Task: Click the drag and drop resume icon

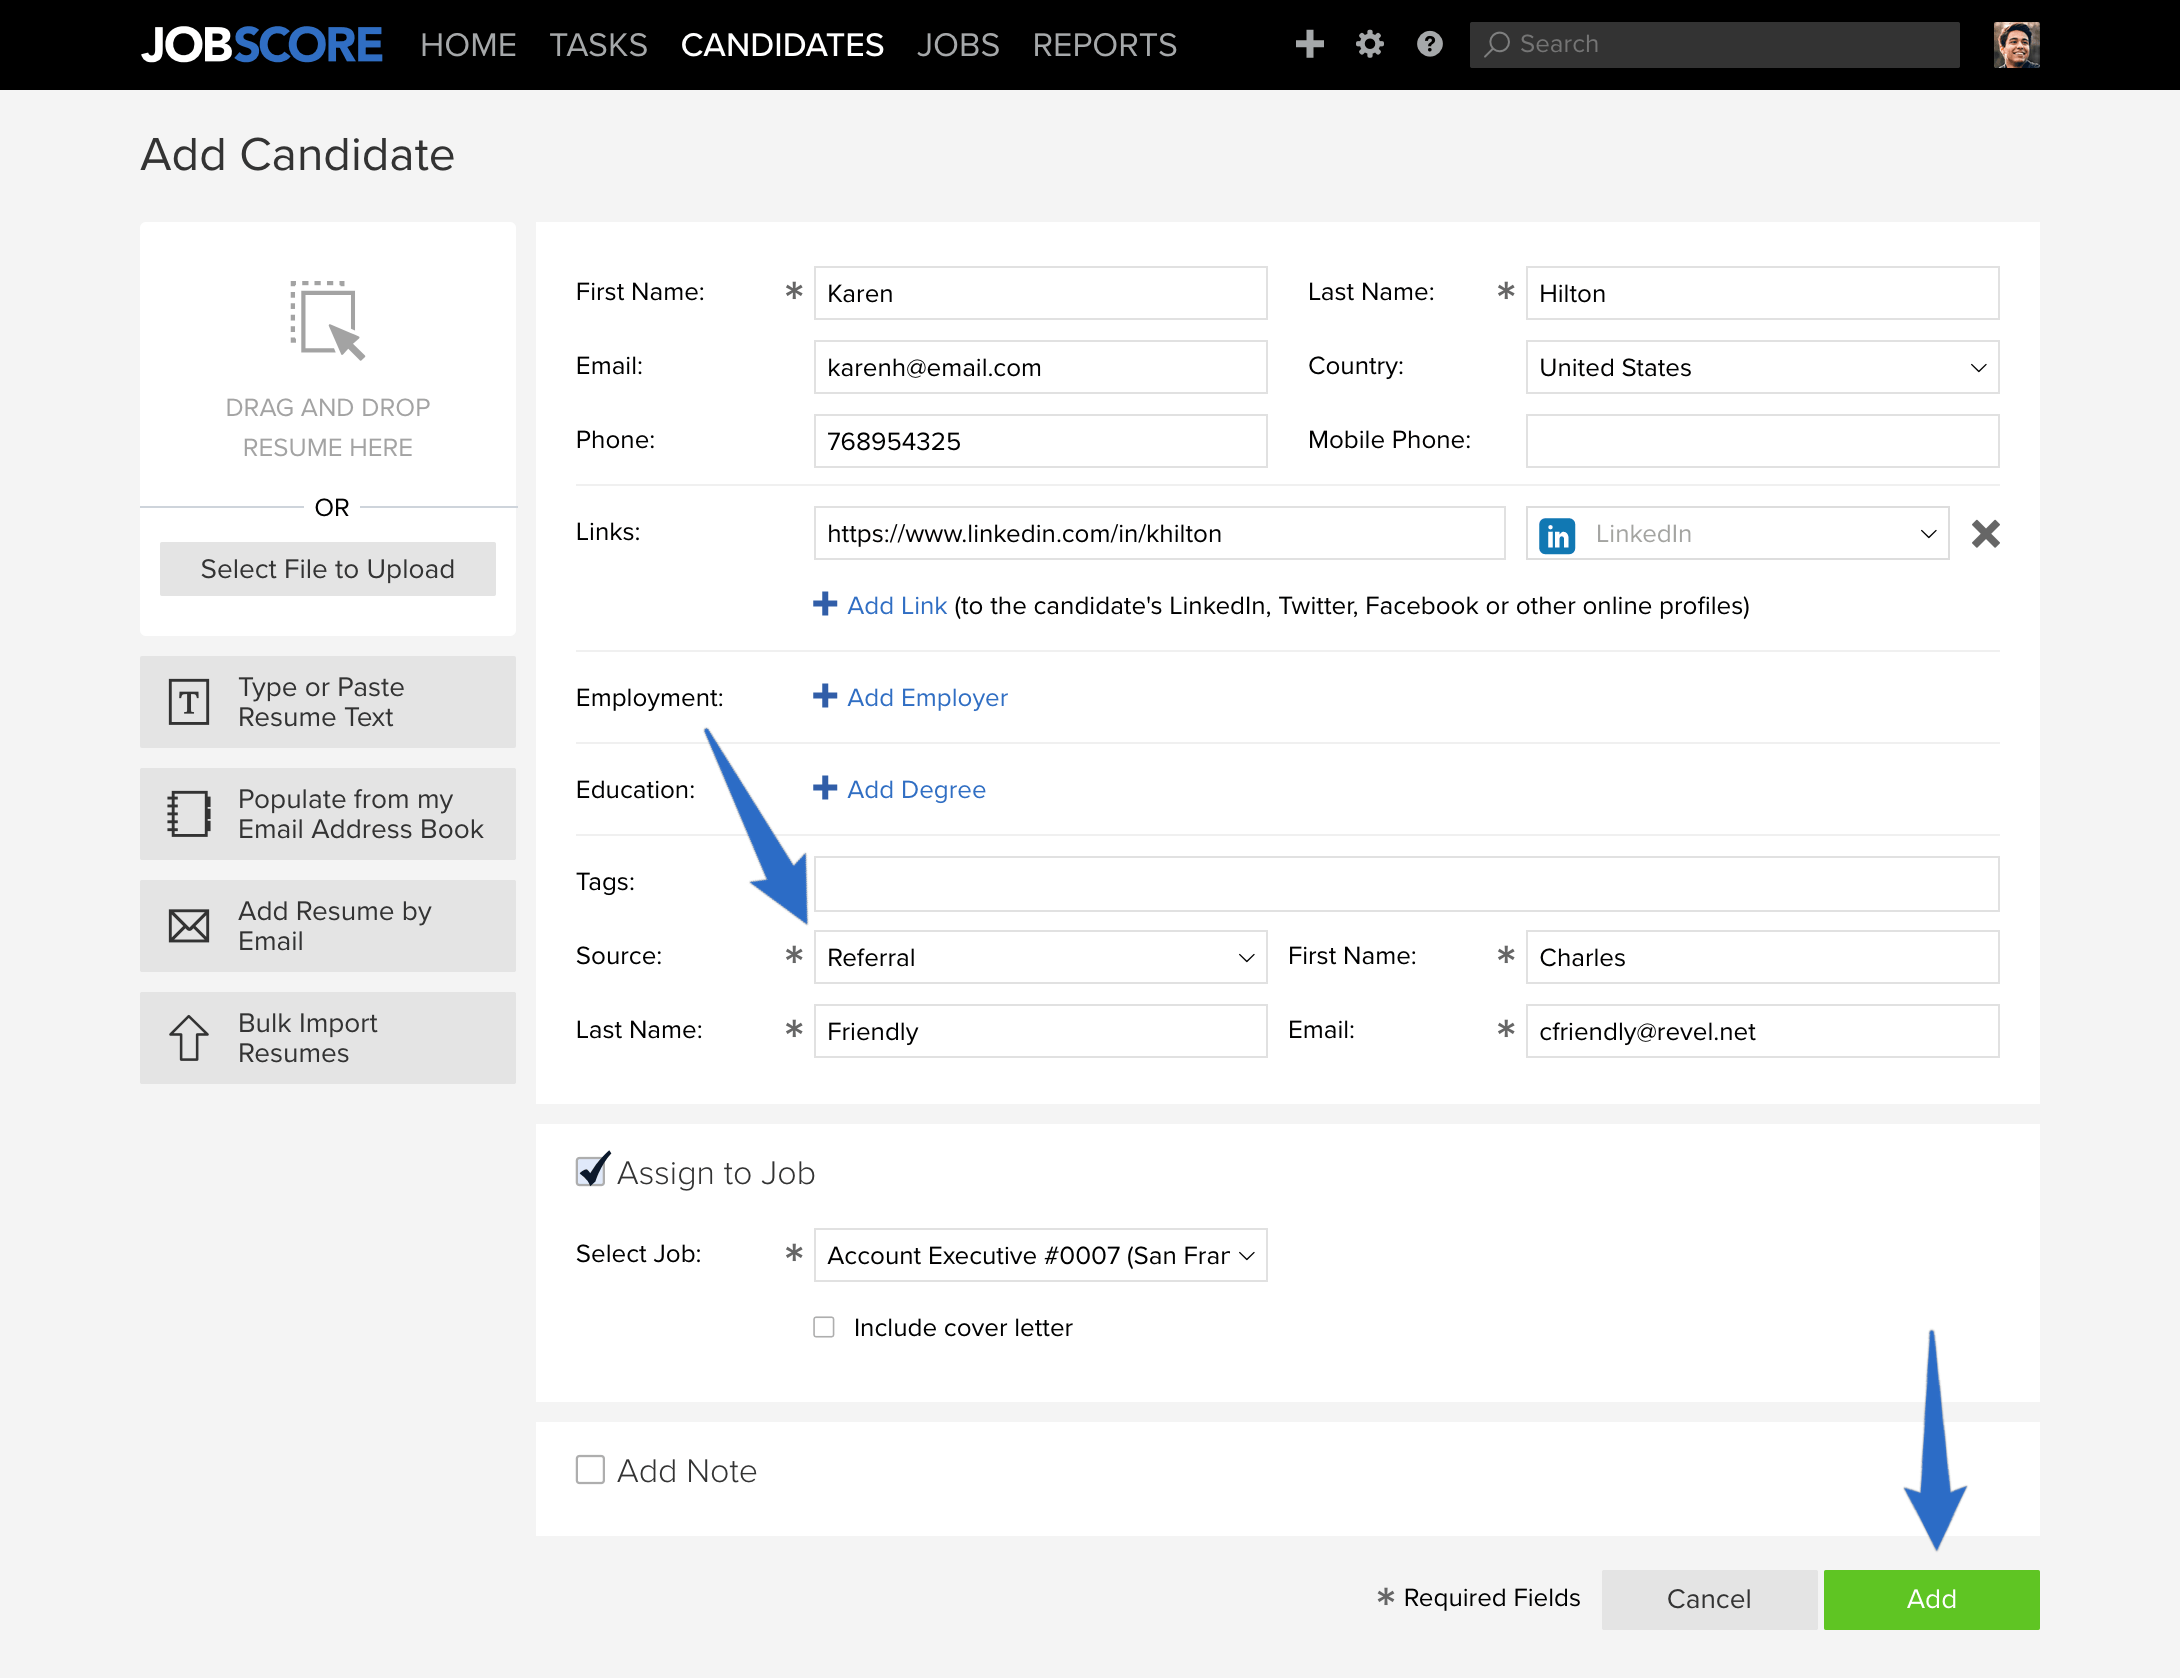Action: [x=327, y=320]
